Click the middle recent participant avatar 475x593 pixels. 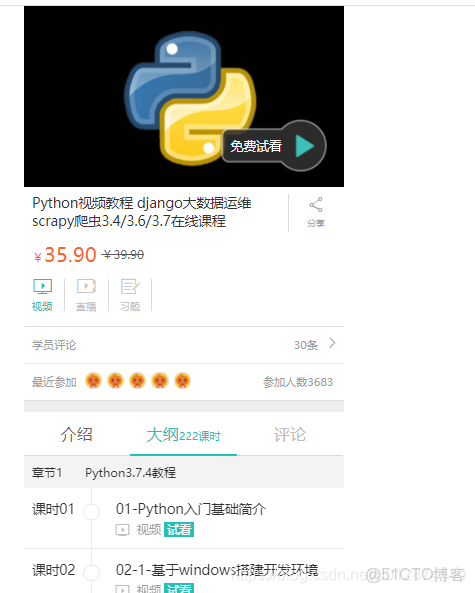tap(138, 381)
